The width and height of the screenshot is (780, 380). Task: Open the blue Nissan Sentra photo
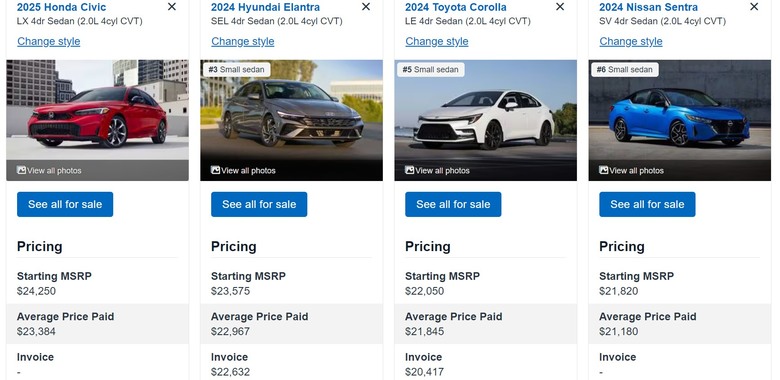680,120
